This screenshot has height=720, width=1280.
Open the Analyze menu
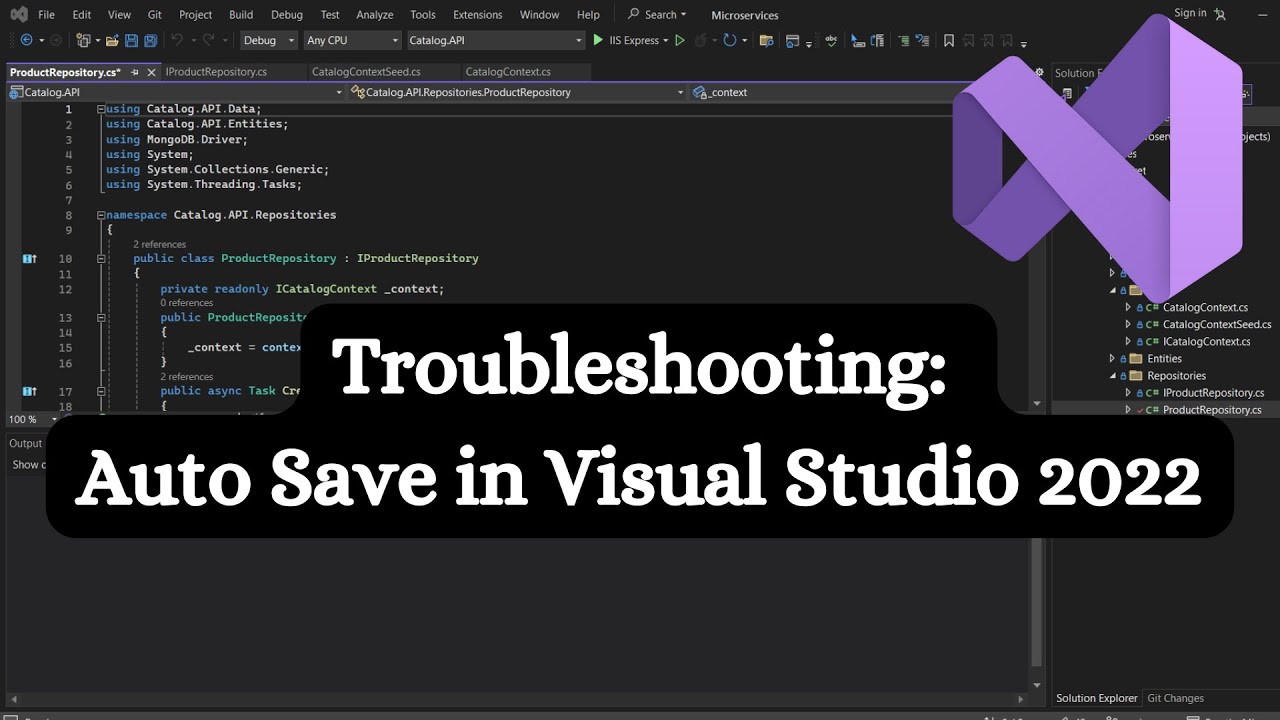pyautogui.click(x=375, y=15)
